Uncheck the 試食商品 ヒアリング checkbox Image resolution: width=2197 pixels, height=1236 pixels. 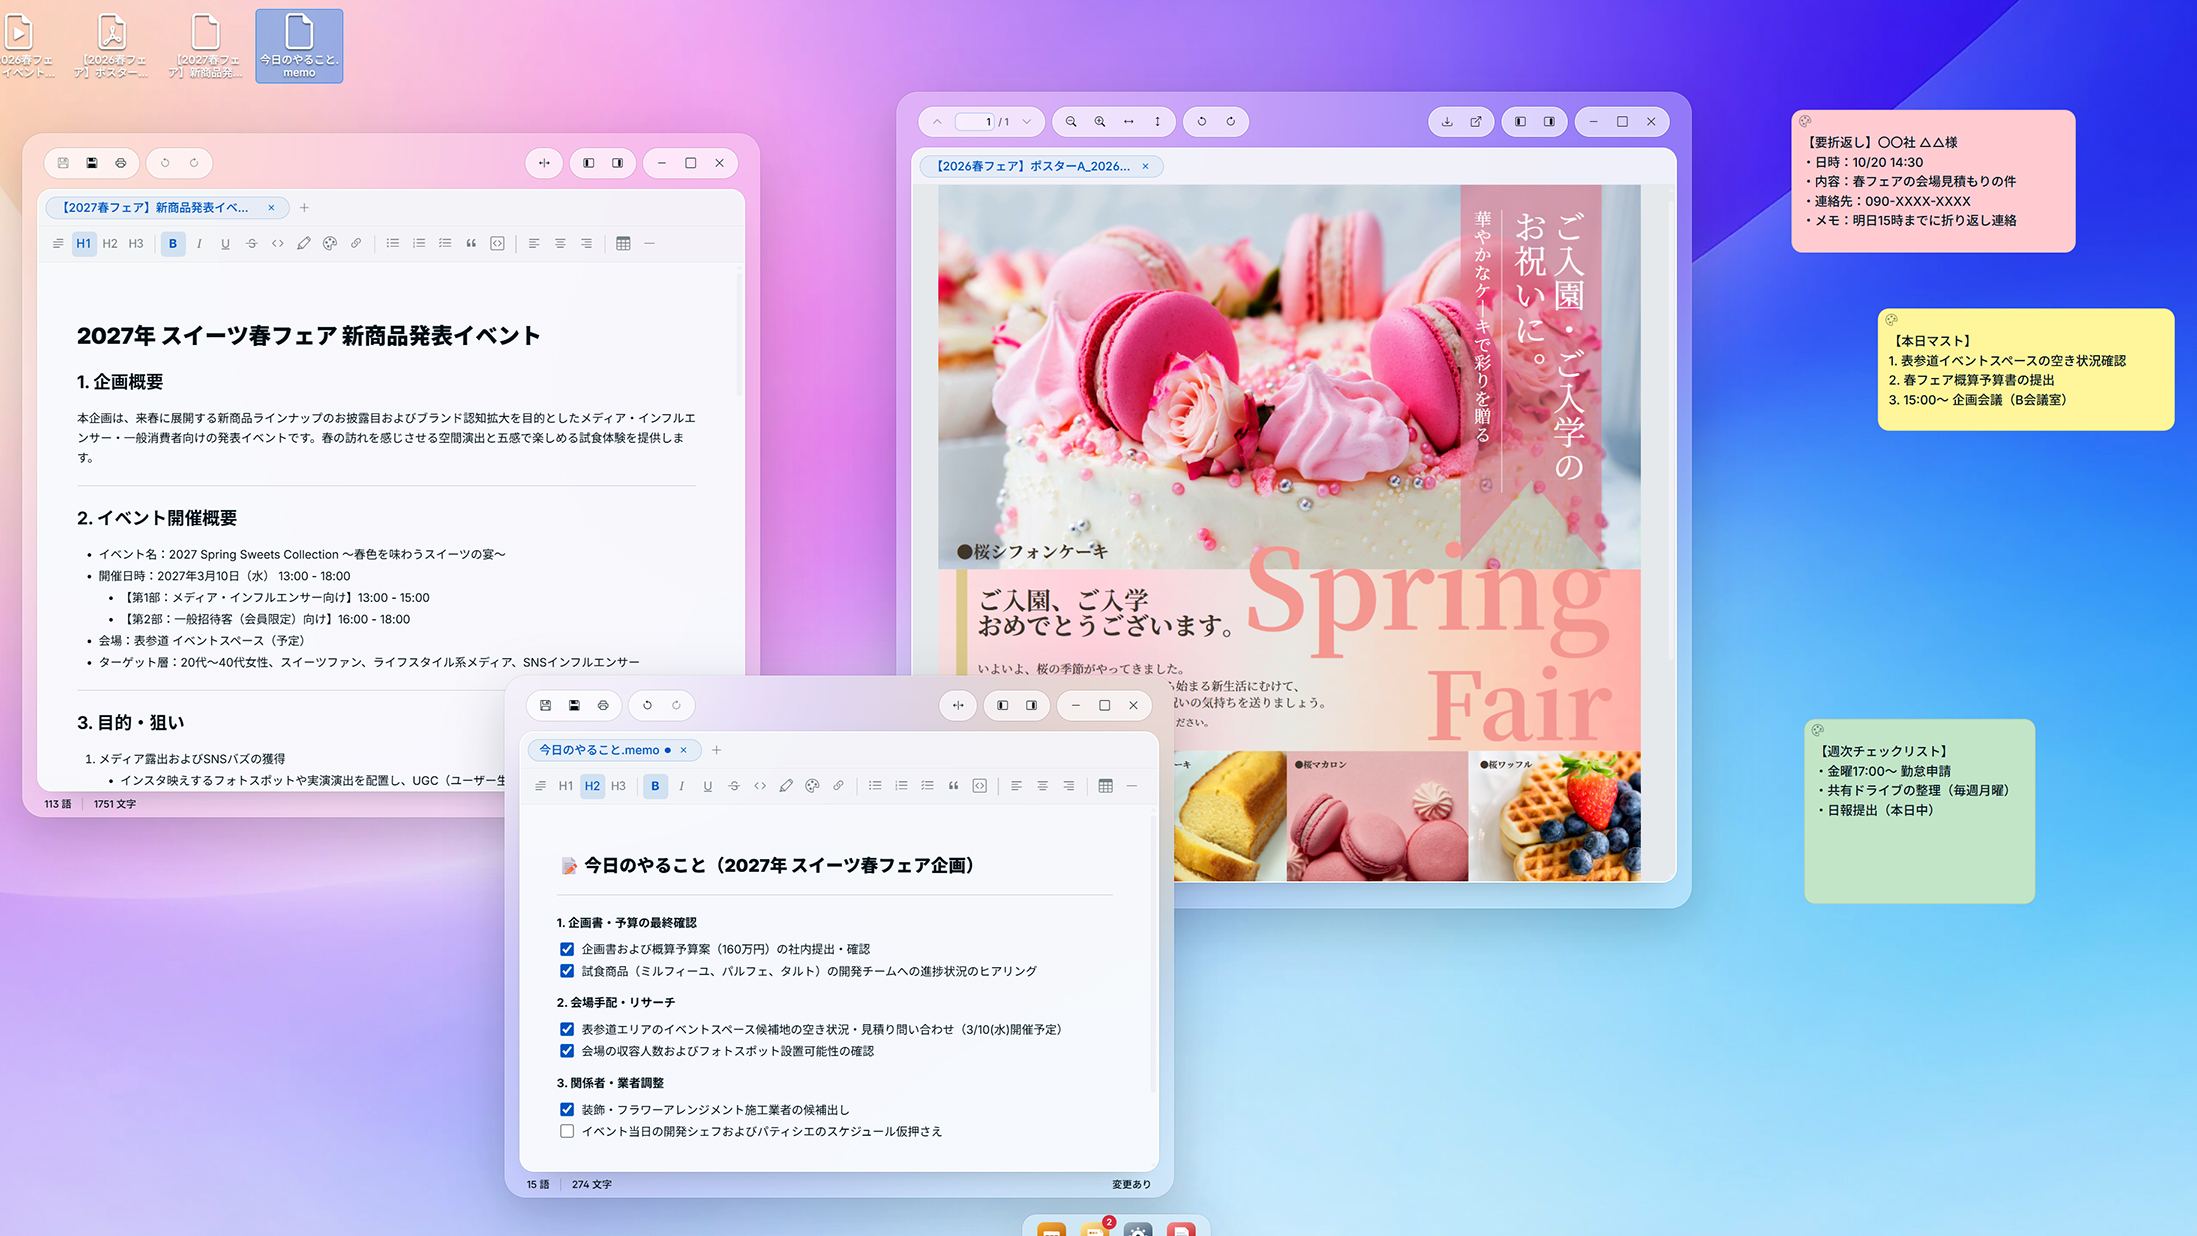pos(567,971)
